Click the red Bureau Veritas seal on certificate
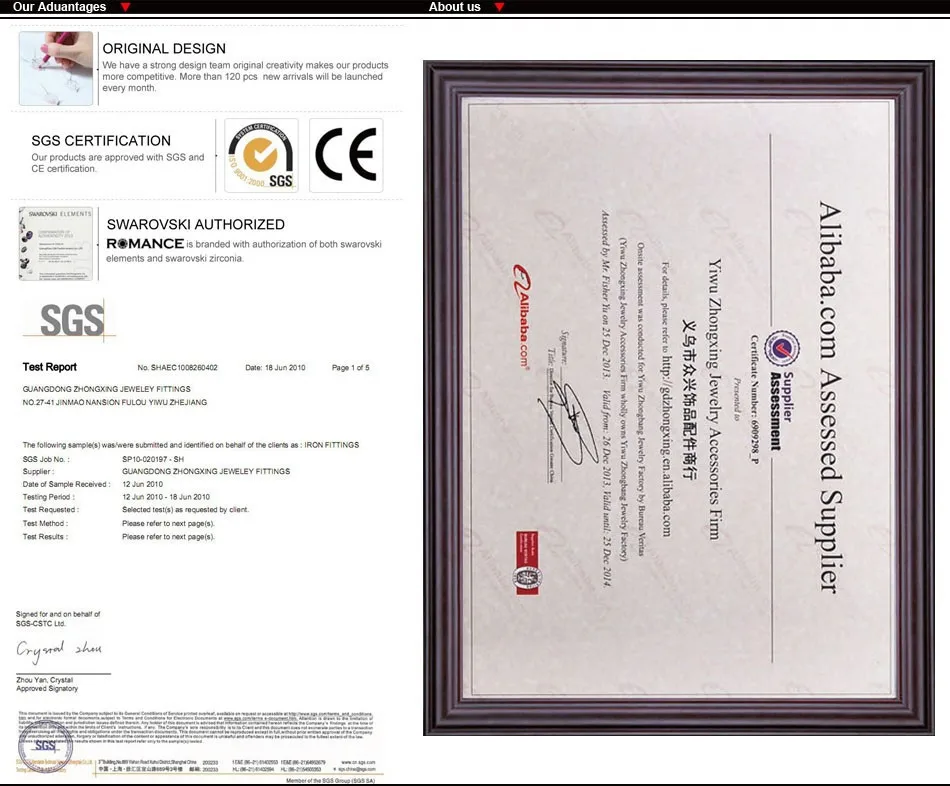950x786 pixels. click(527, 563)
